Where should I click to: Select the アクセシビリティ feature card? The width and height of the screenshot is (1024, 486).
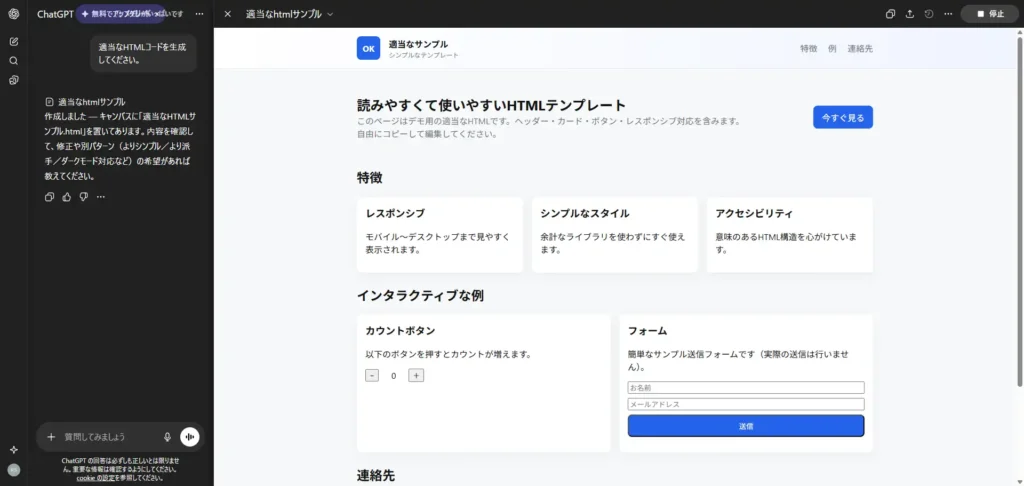(x=790, y=235)
